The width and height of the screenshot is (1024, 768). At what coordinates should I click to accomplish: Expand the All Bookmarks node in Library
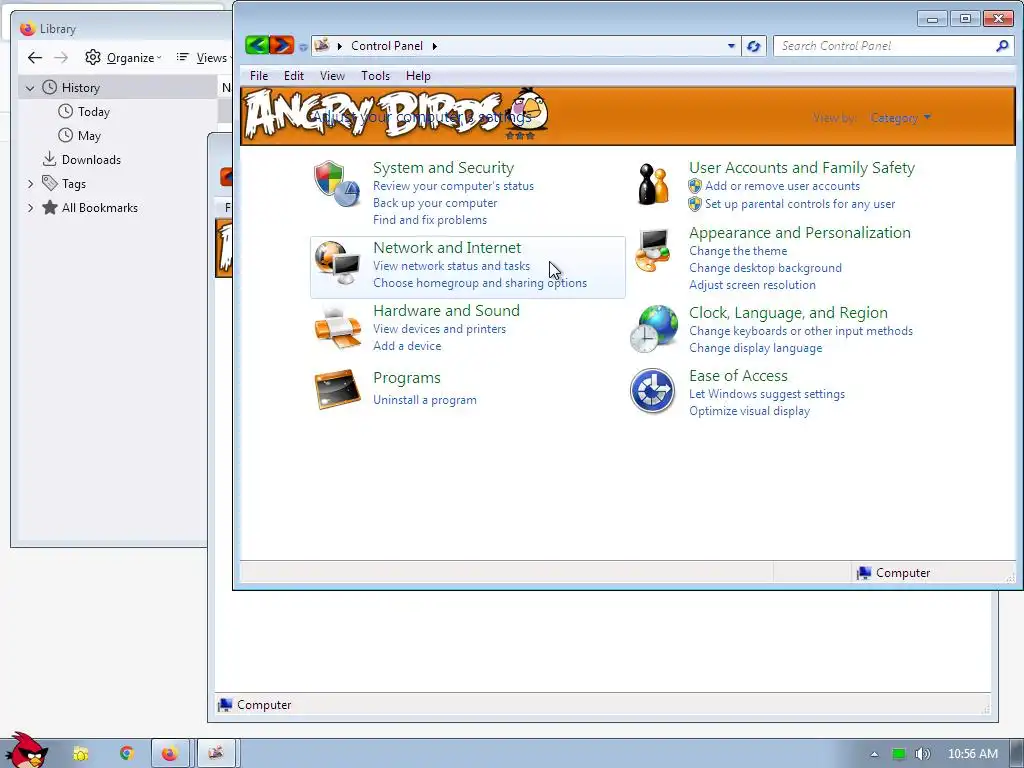30,208
